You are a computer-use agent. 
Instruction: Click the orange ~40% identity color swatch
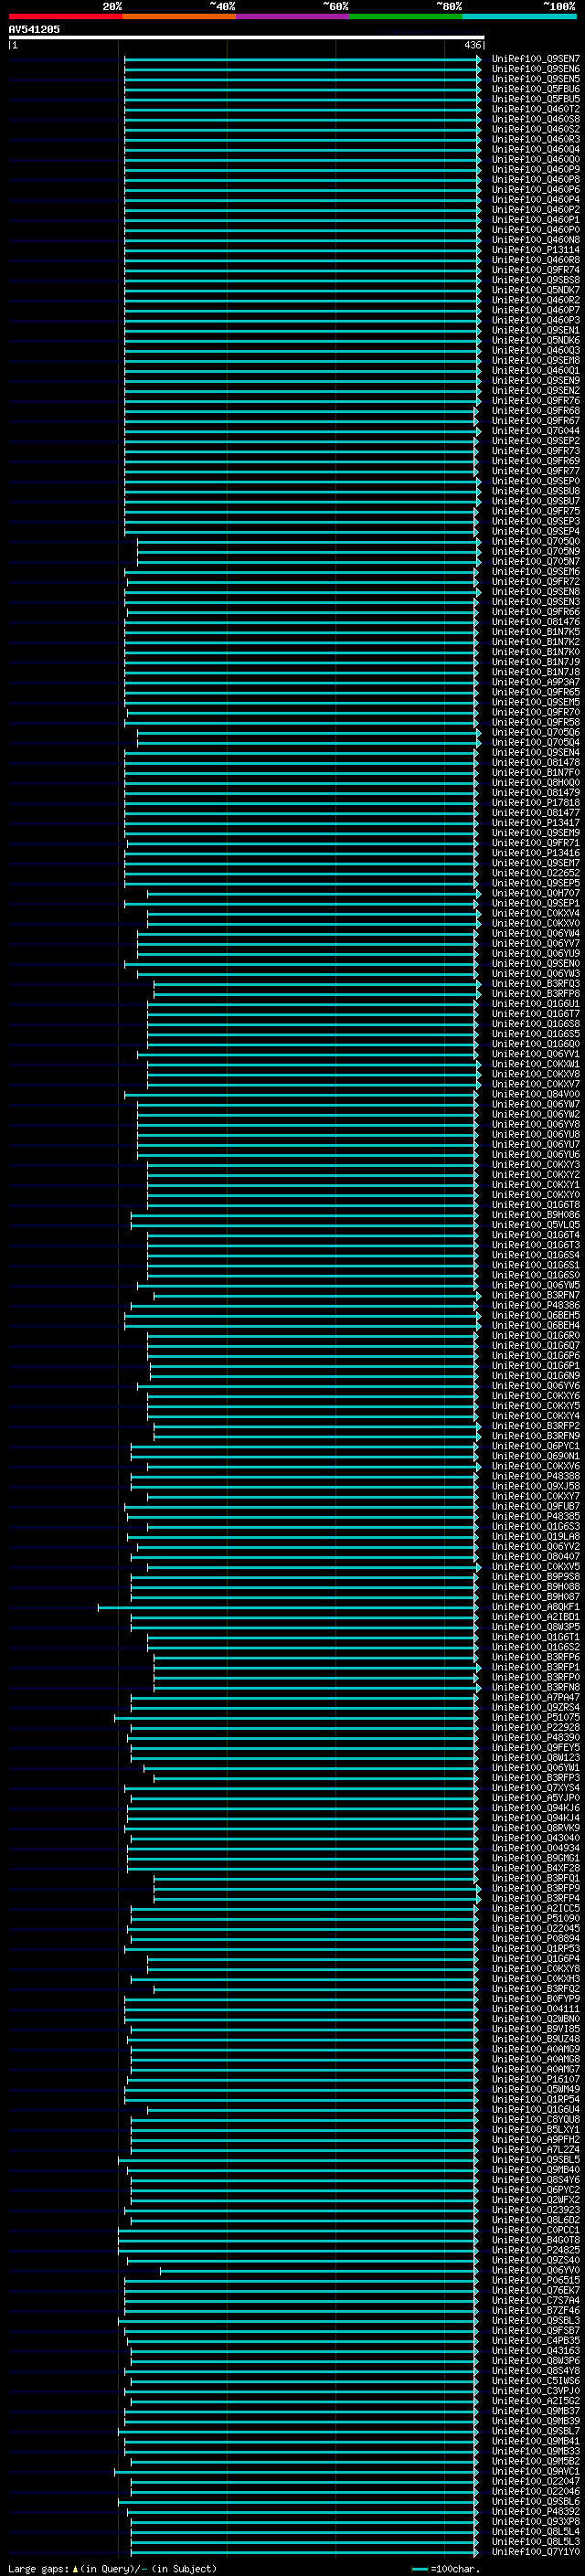point(179,17)
